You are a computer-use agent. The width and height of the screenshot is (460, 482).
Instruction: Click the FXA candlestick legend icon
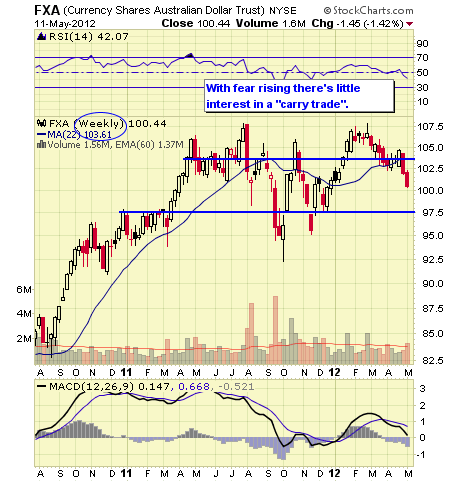(x=41, y=123)
